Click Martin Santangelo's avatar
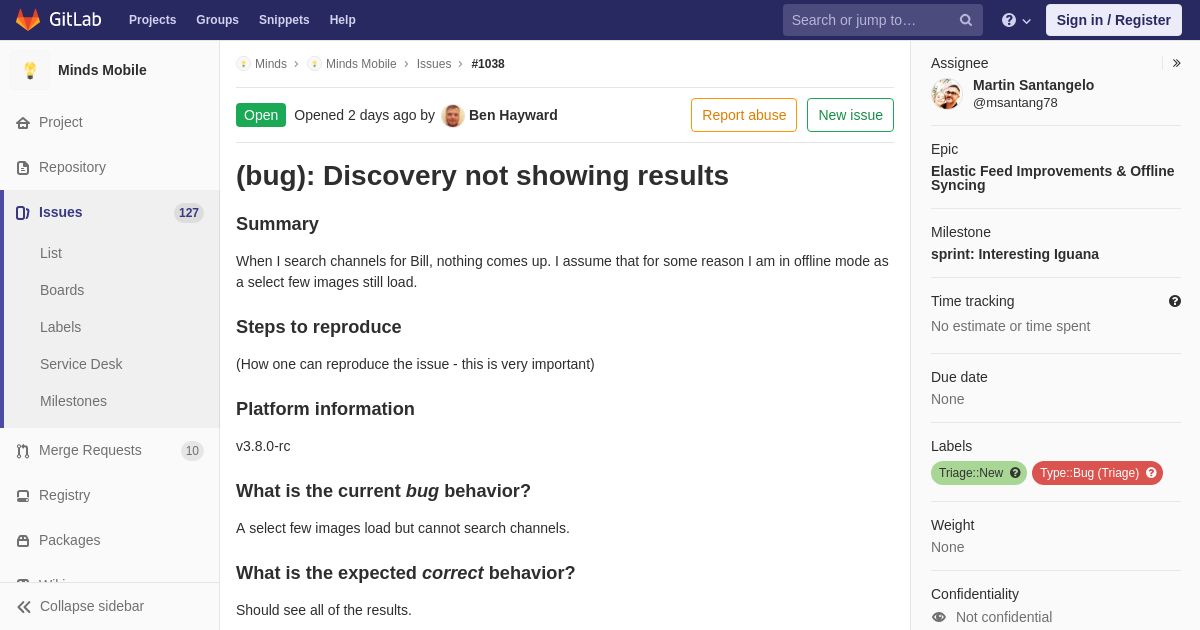The height and width of the screenshot is (630, 1200). 946,94
